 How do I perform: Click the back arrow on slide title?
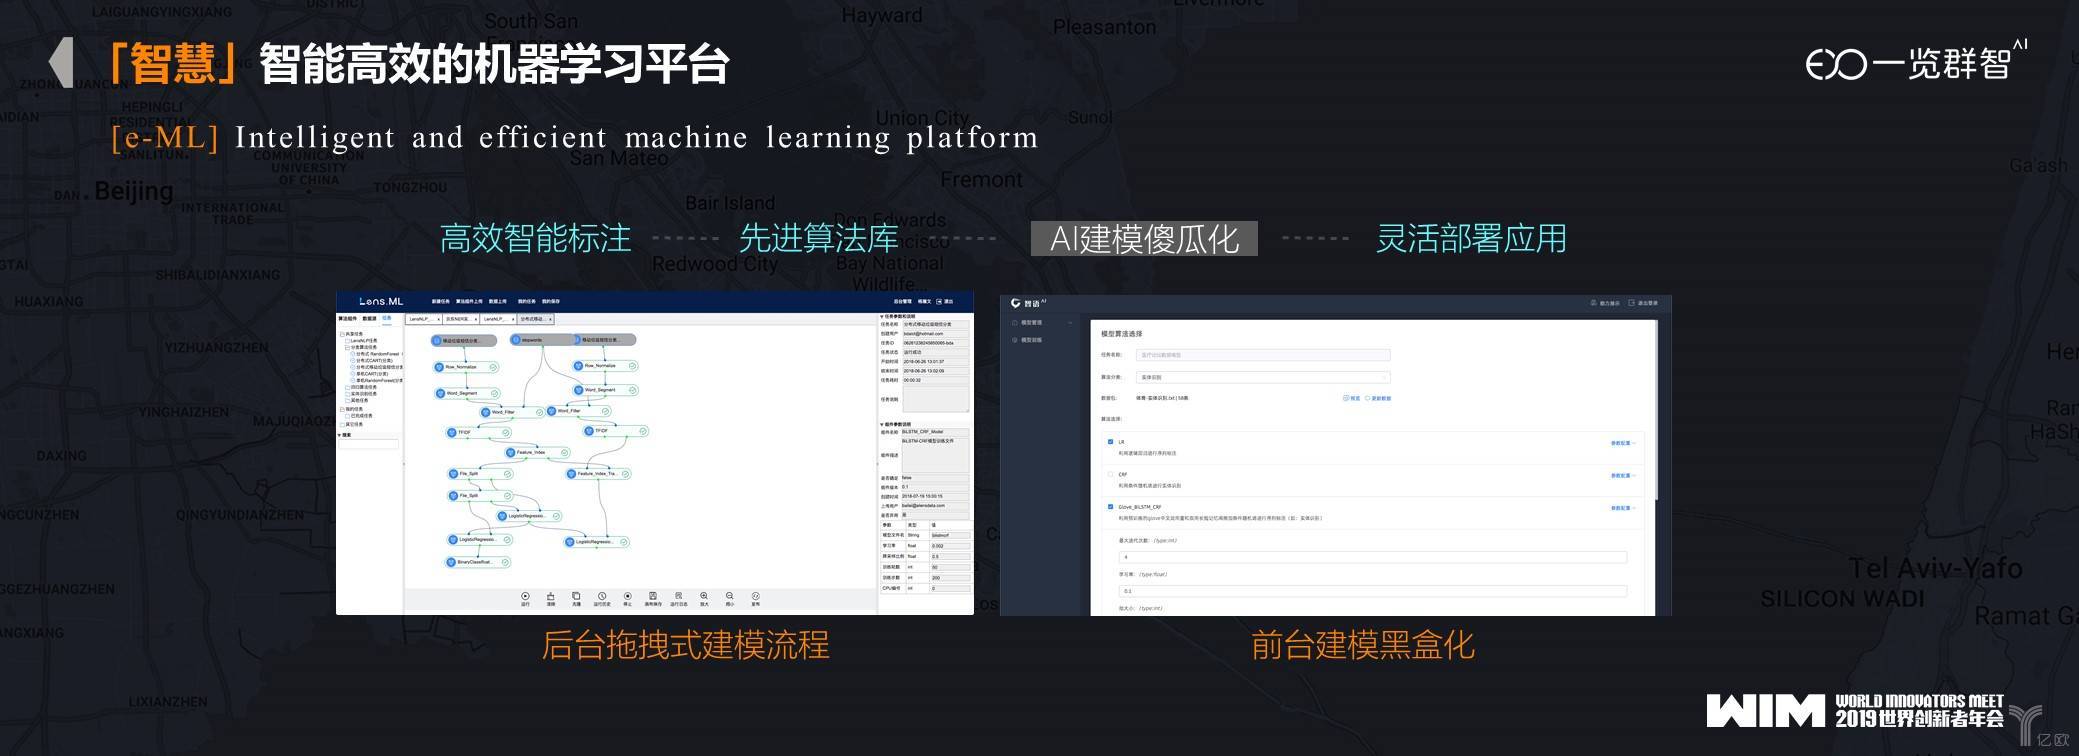61,62
